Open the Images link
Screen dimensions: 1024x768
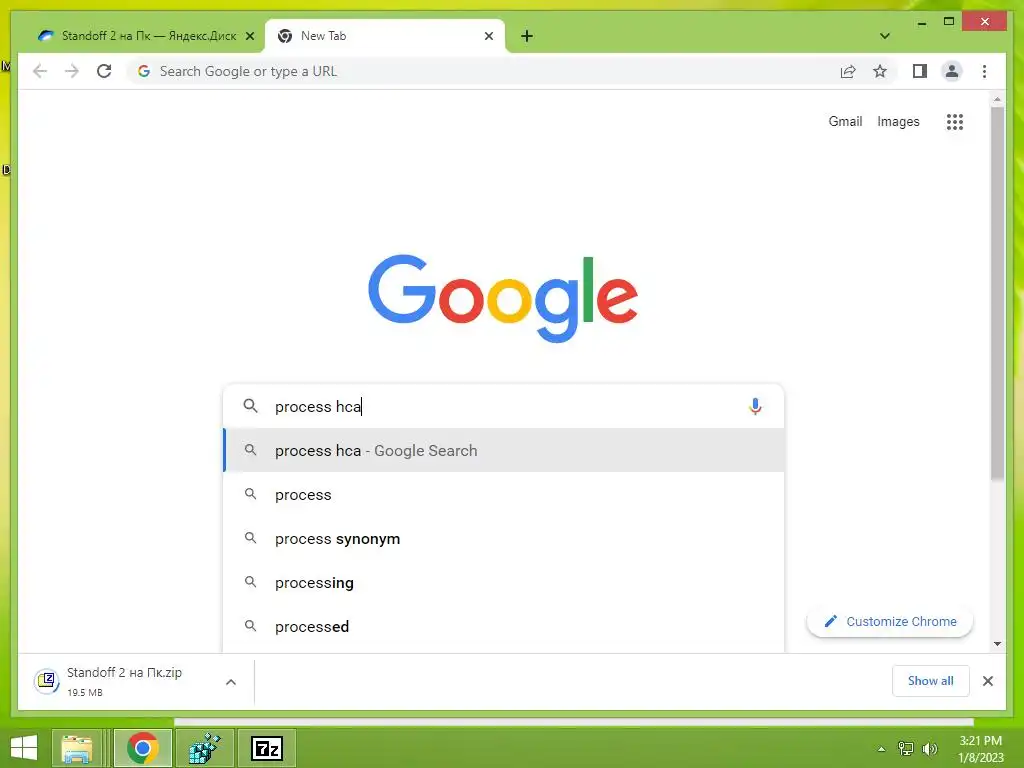898,121
